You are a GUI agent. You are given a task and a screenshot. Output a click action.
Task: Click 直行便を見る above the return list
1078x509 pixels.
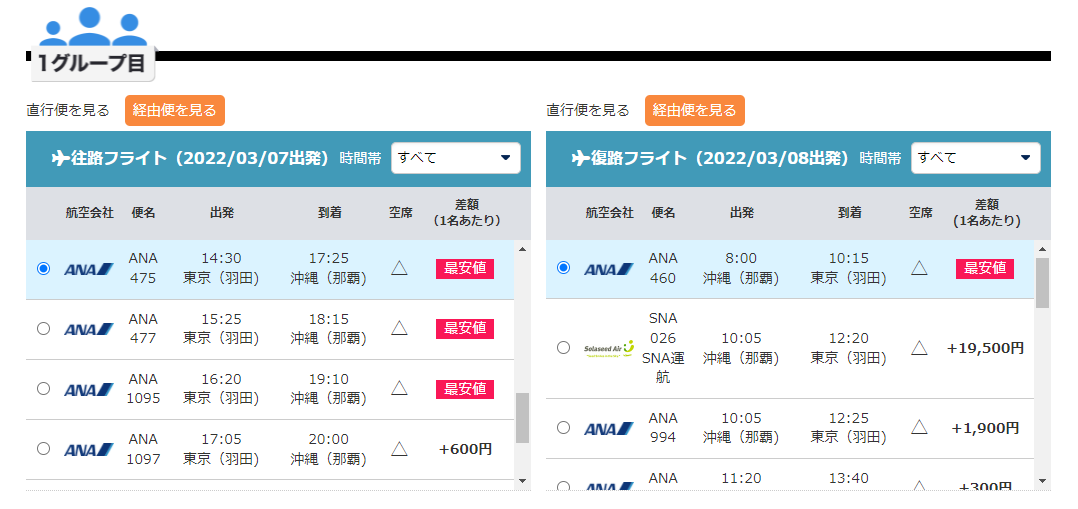click(588, 110)
